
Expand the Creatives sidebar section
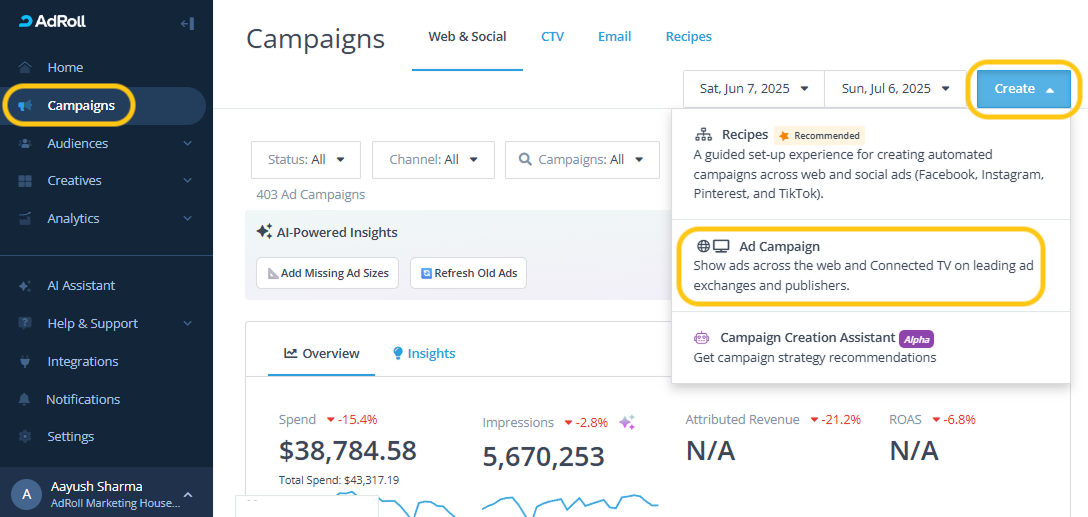[187, 181]
